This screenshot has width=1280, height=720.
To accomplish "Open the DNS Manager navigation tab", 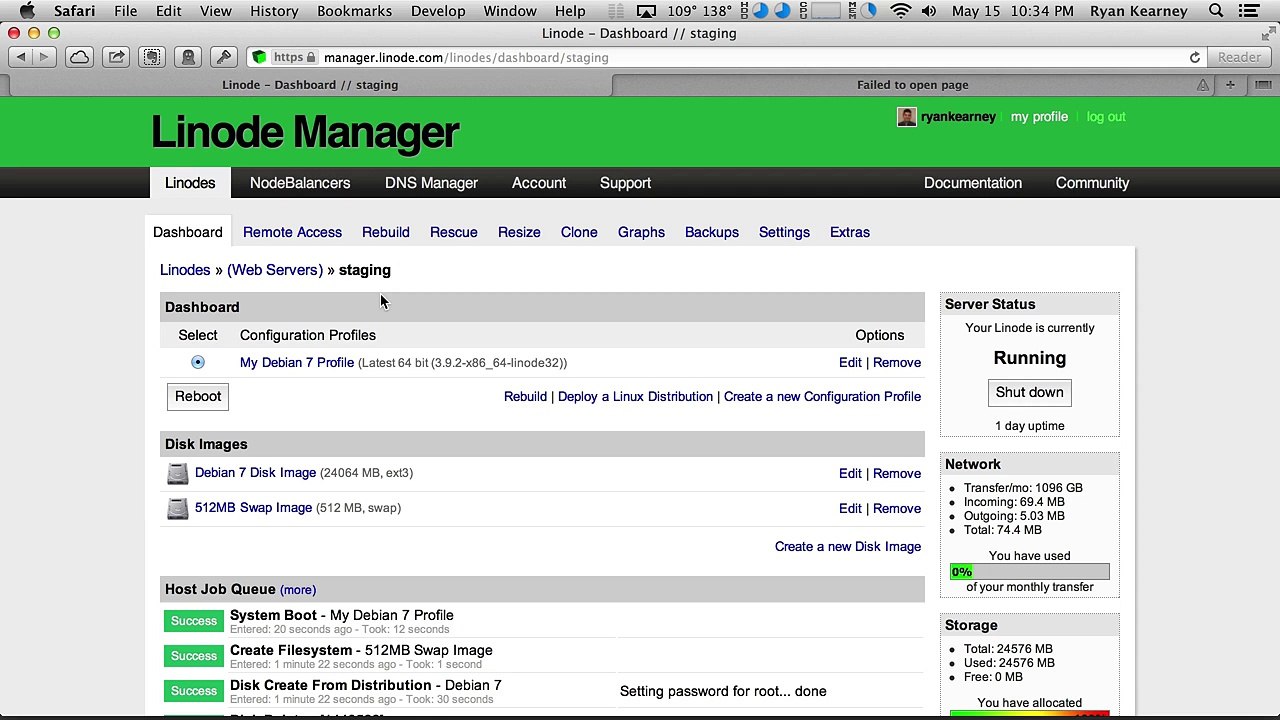I will [x=431, y=183].
